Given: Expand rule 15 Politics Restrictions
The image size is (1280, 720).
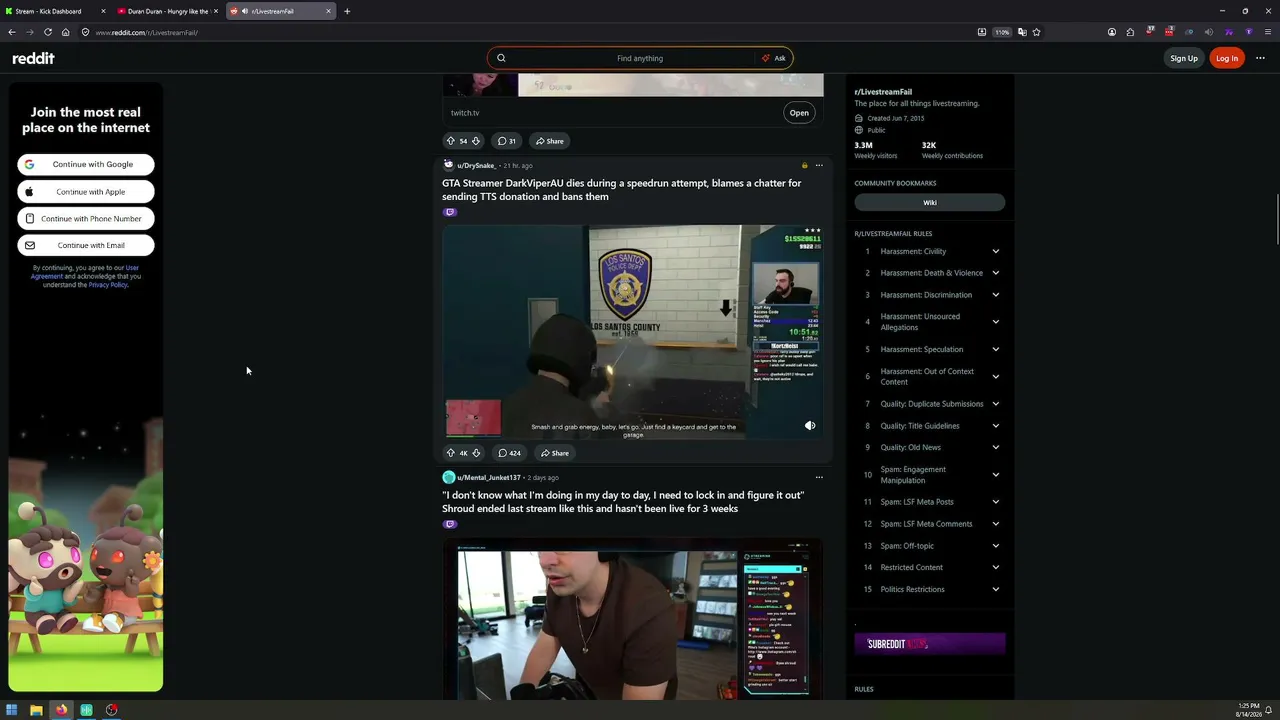Looking at the screenshot, I should [995, 590].
